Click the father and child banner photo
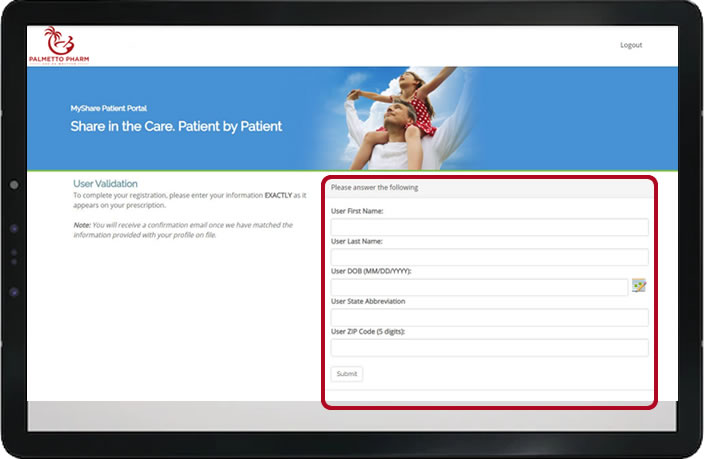The height and width of the screenshot is (459, 704). [x=395, y=115]
